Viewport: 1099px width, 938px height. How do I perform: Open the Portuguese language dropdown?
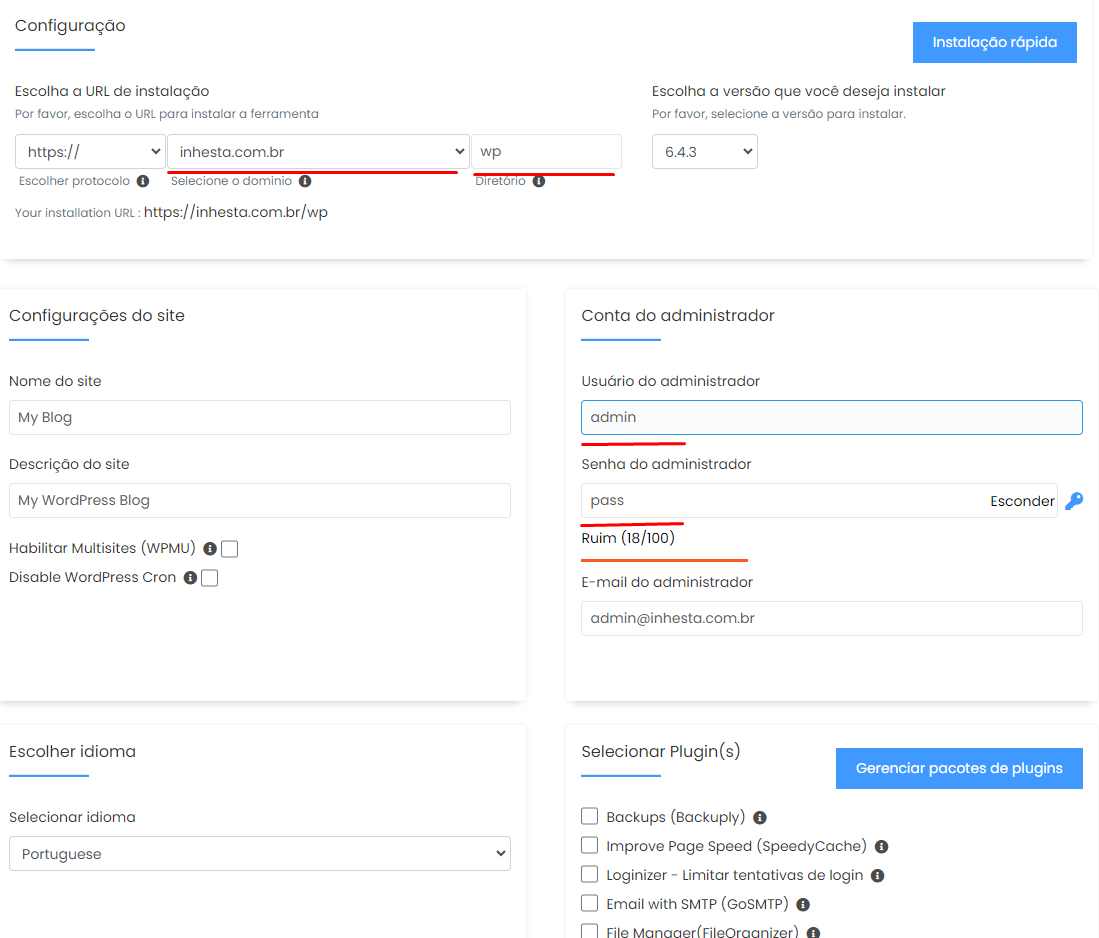[260, 853]
